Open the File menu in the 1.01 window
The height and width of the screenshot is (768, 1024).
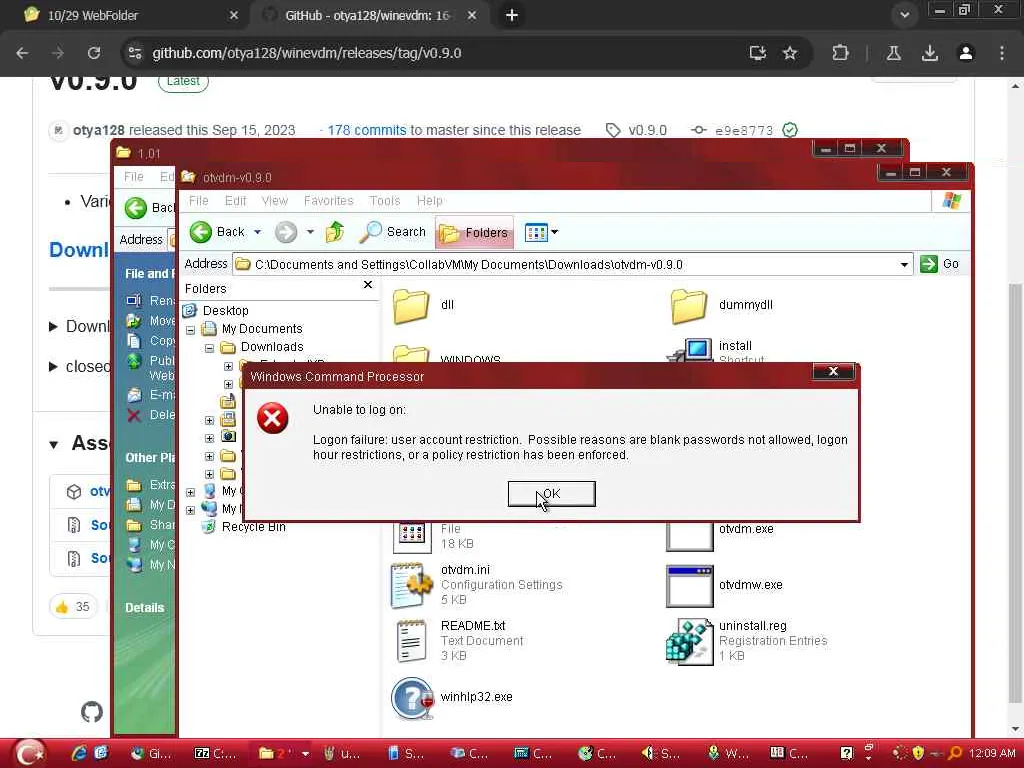click(133, 176)
